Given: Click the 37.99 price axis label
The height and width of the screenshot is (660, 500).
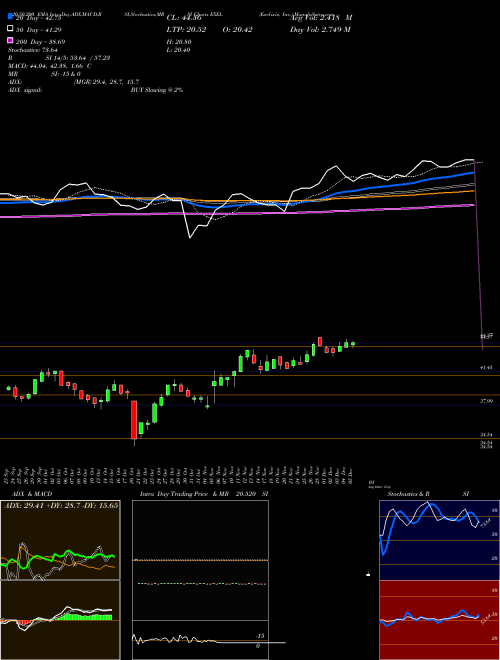Looking at the screenshot, I should tap(486, 401).
